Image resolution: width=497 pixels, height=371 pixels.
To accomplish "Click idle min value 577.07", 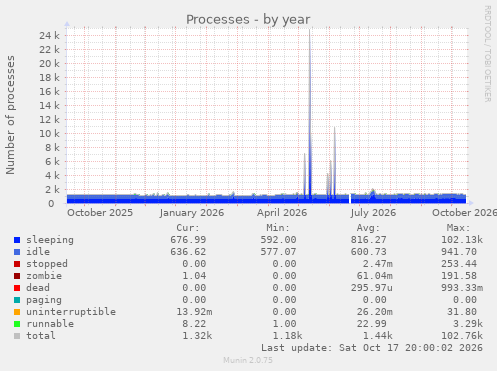I will click(278, 252).
